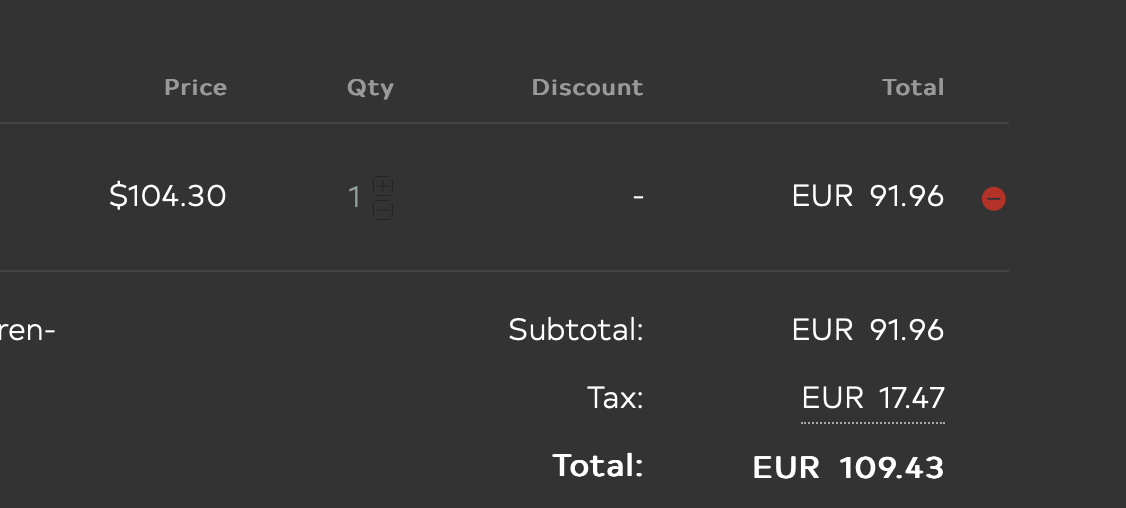The width and height of the screenshot is (1126, 508).
Task: Select the $104.30 item price
Action: (x=168, y=196)
